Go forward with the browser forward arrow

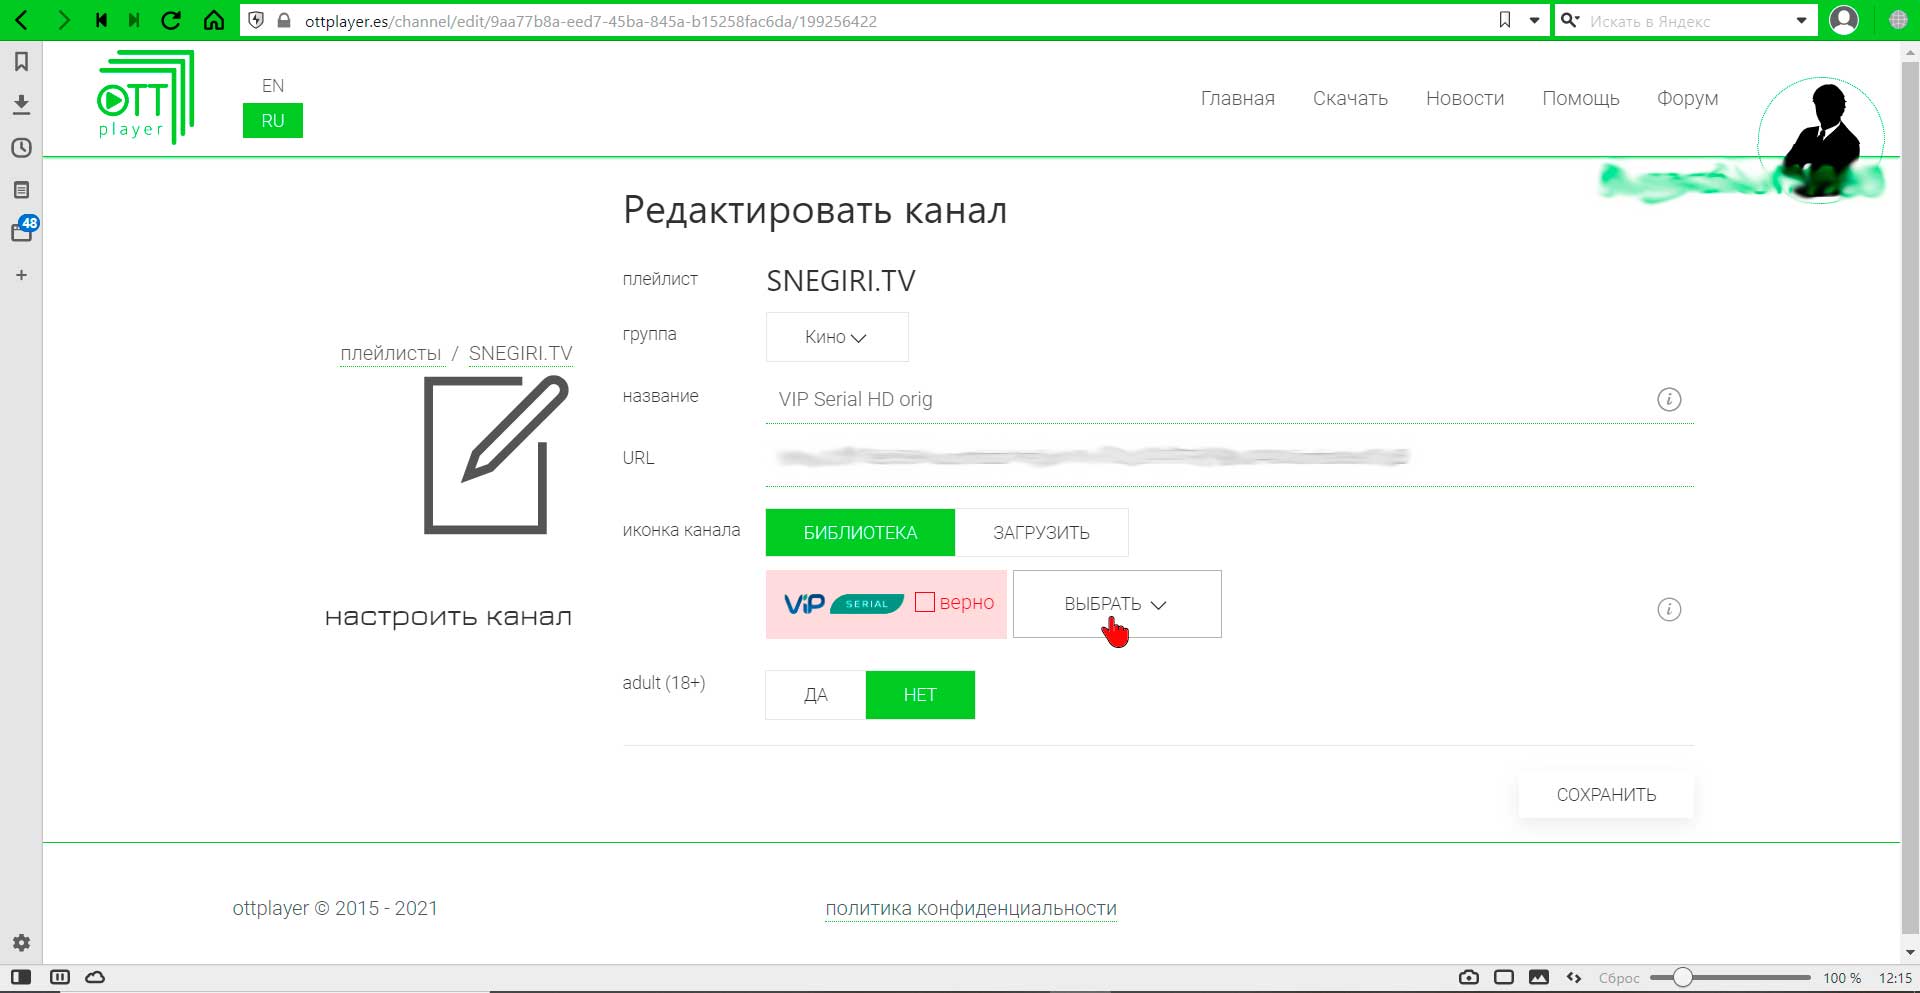coord(64,20)
